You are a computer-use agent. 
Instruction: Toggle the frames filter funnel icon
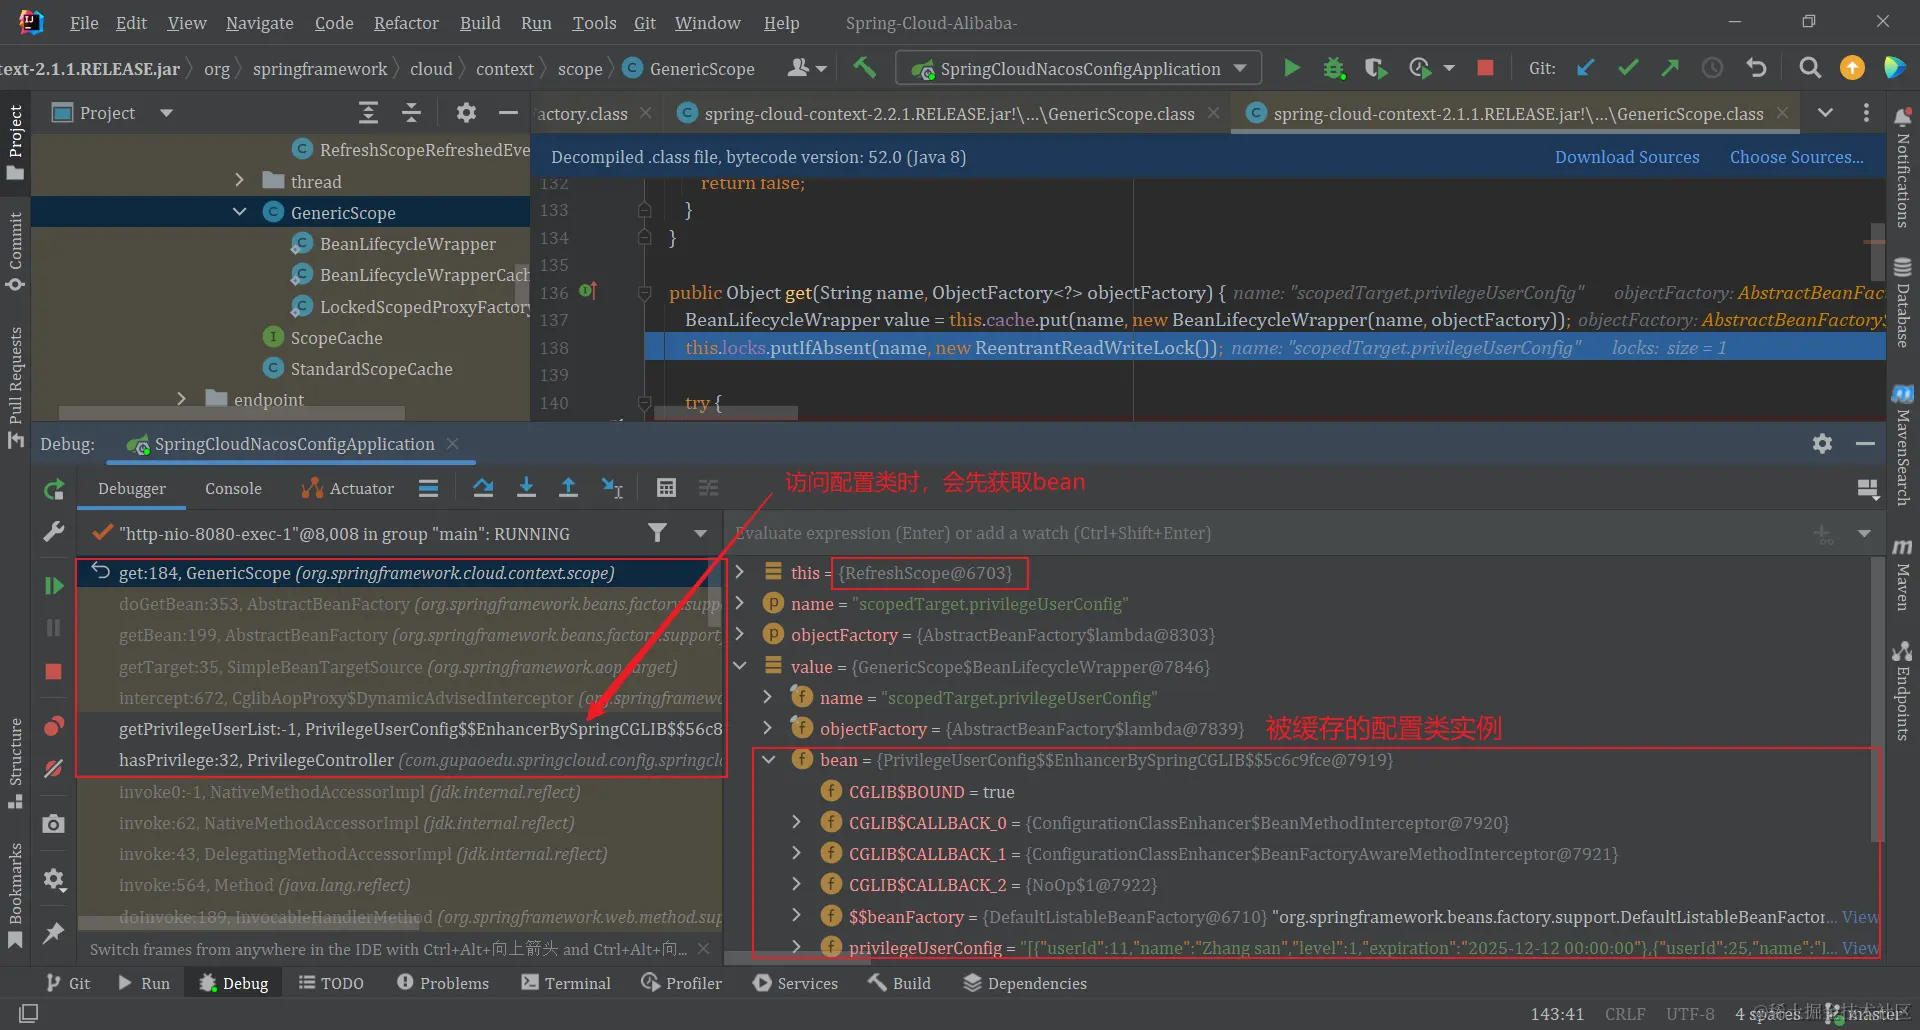point(657,533)
